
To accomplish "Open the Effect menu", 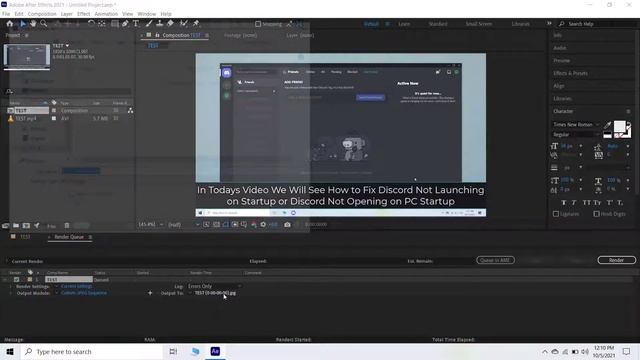I will 83,14.
